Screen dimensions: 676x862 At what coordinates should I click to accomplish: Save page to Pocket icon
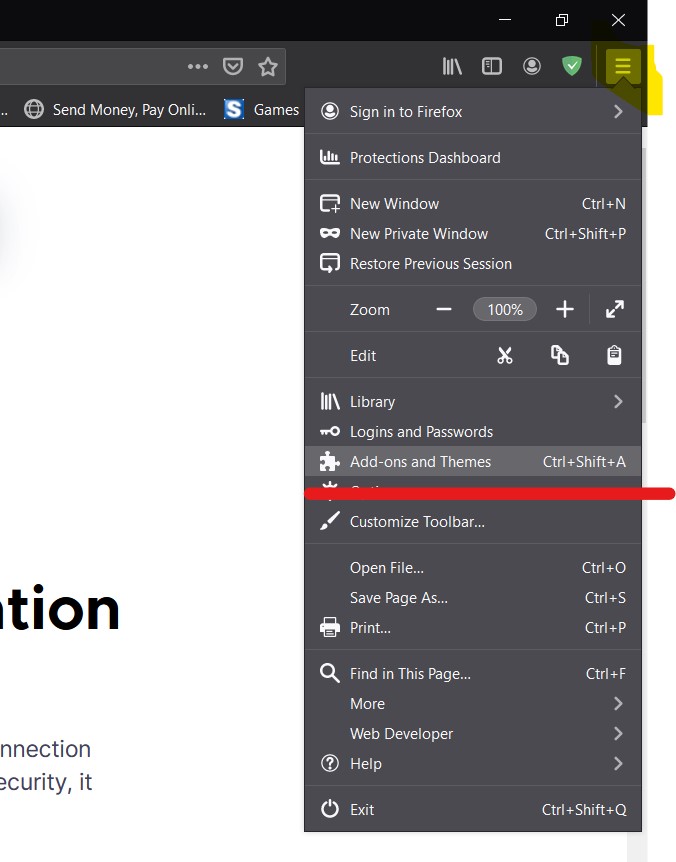tap(233, 67)
